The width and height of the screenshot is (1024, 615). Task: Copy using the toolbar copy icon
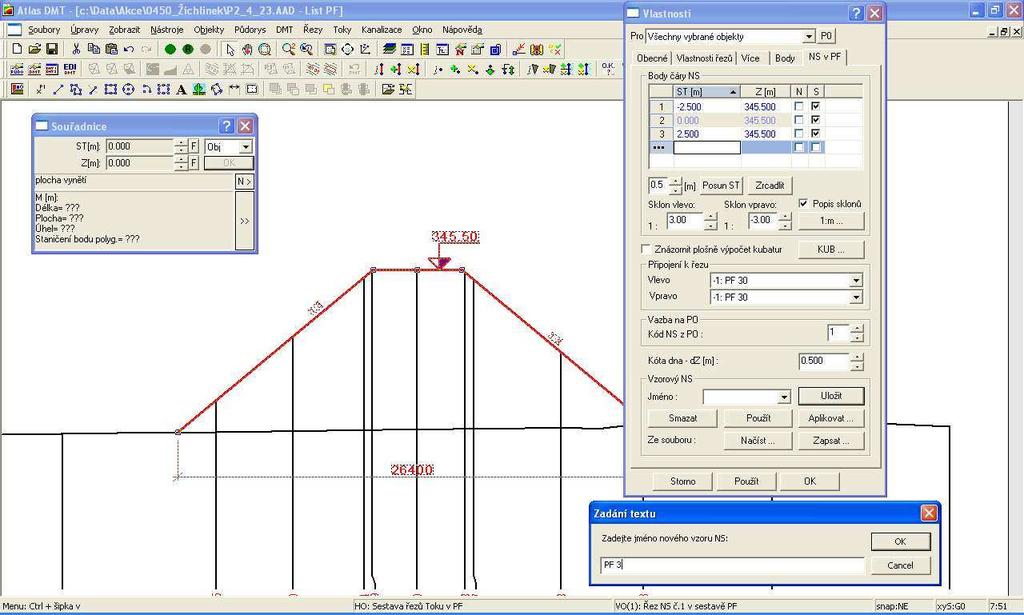(93, 49)
